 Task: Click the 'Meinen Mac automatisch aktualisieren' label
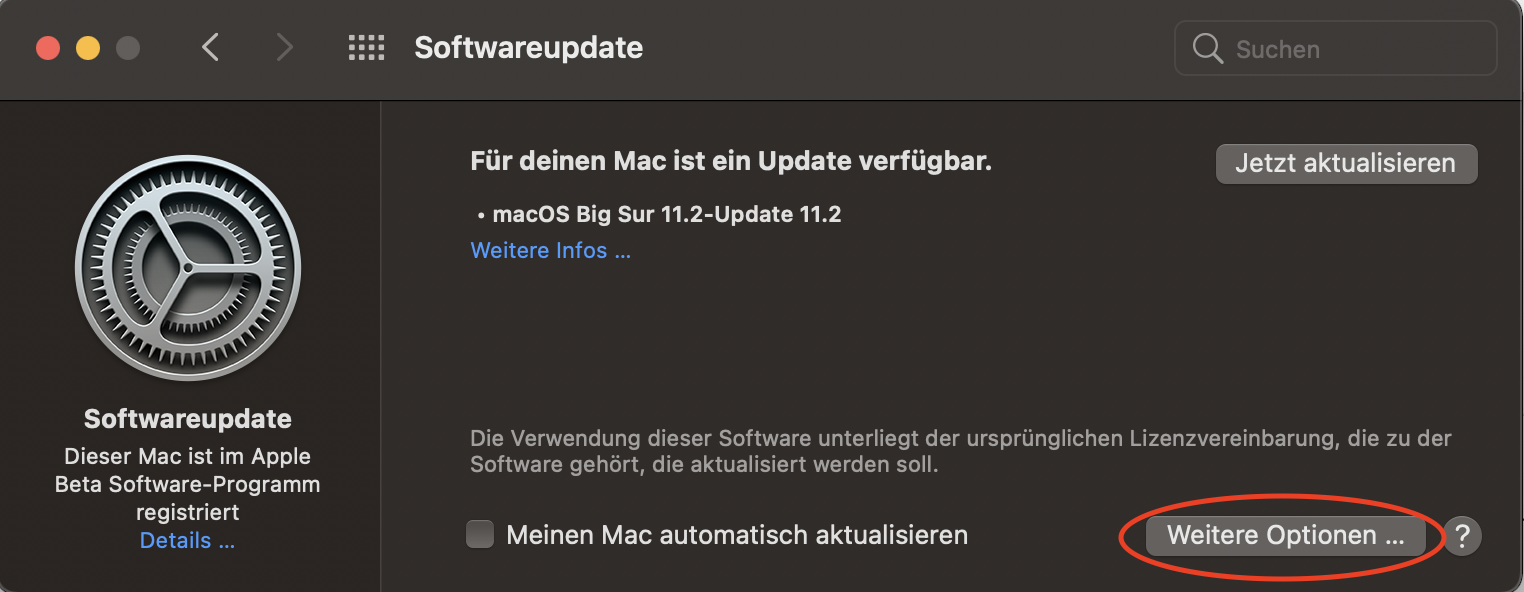point(737,535)
